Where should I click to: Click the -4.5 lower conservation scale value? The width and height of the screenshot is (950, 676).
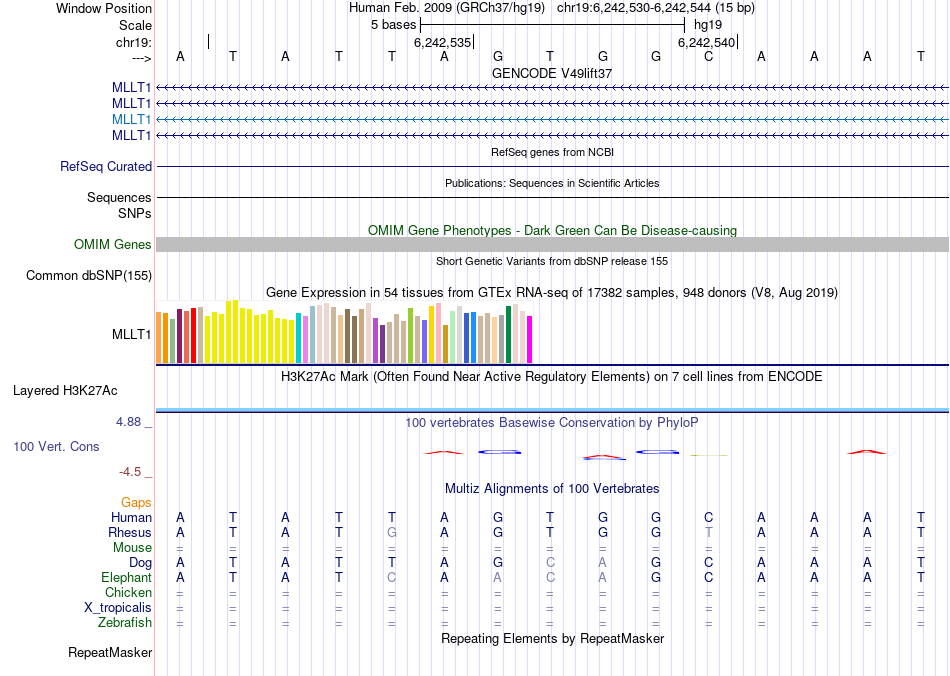pyautogui.click(x=130, y=472)
